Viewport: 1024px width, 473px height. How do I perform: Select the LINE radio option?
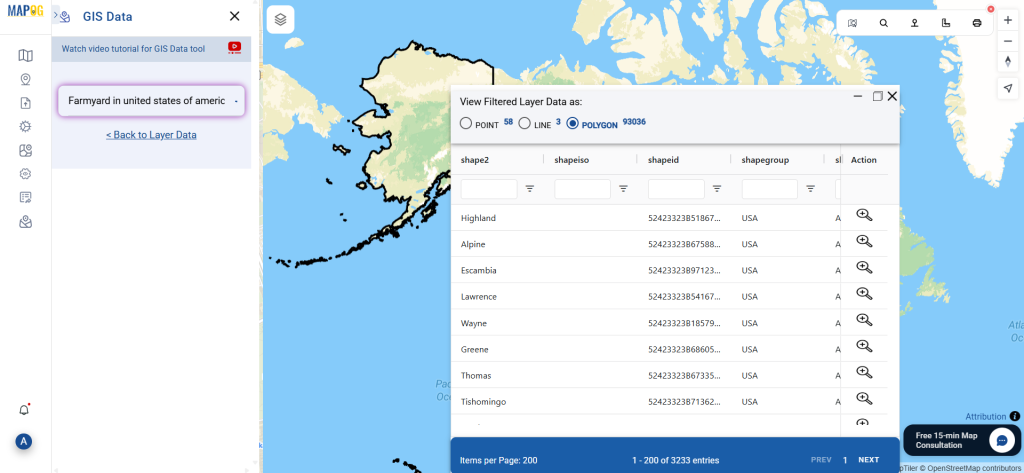[x=524, y=124]
